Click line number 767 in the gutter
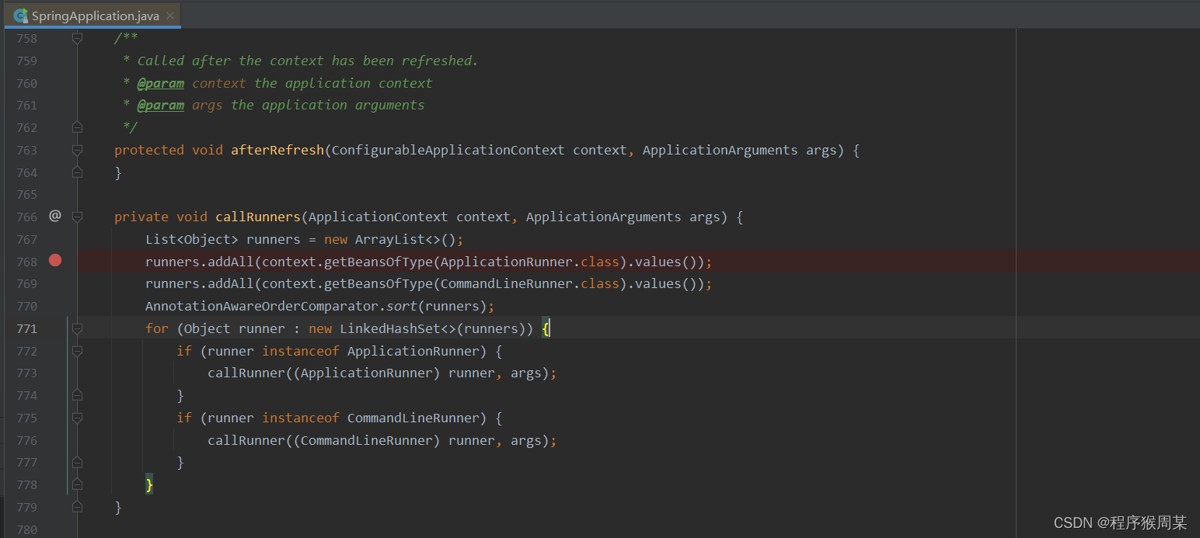Screen dimensions: 1200x538 click(27, 239)
